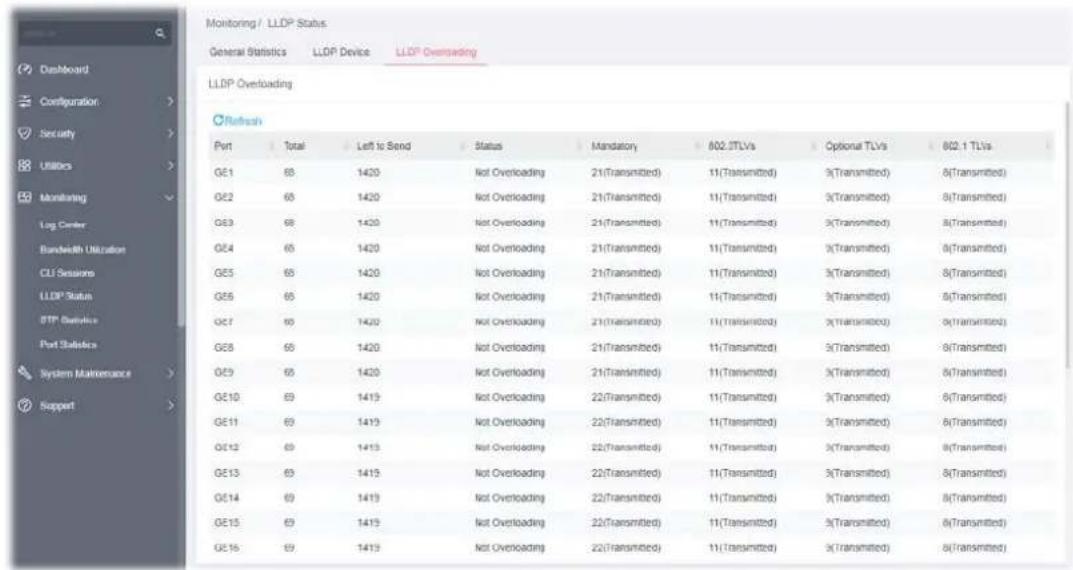Click the GE4 port cell
This screenshot has height=570, width=1073.
coord(224,248)
